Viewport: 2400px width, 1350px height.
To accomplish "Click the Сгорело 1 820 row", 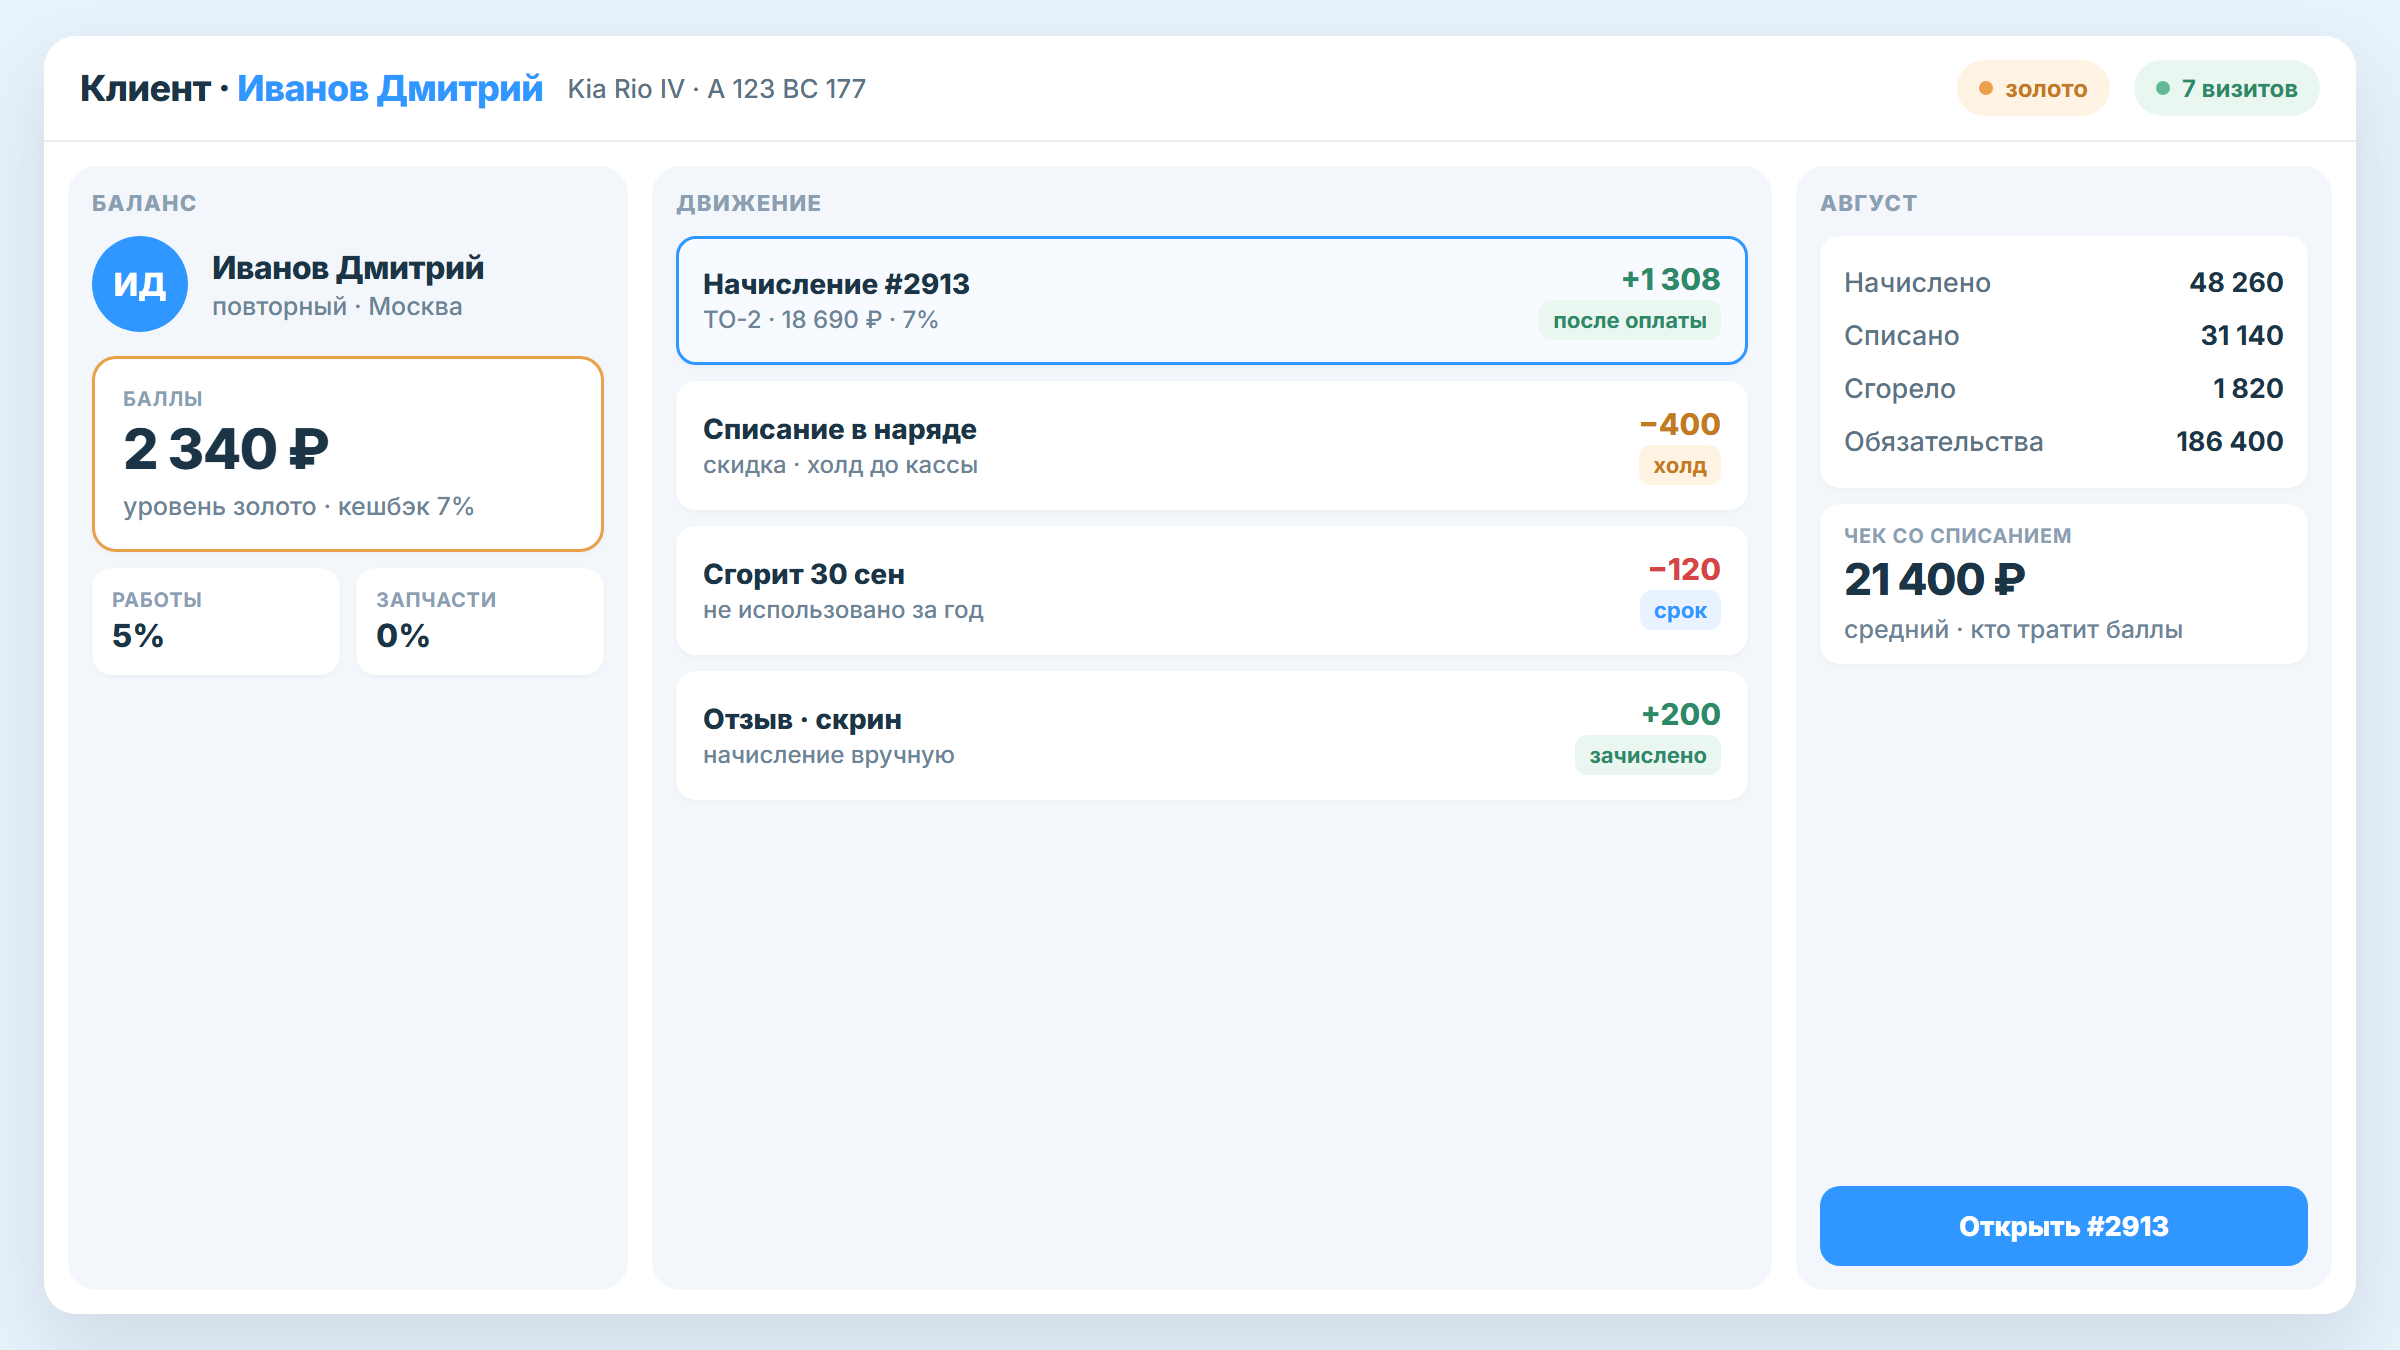I will [x=2063, y=388].
